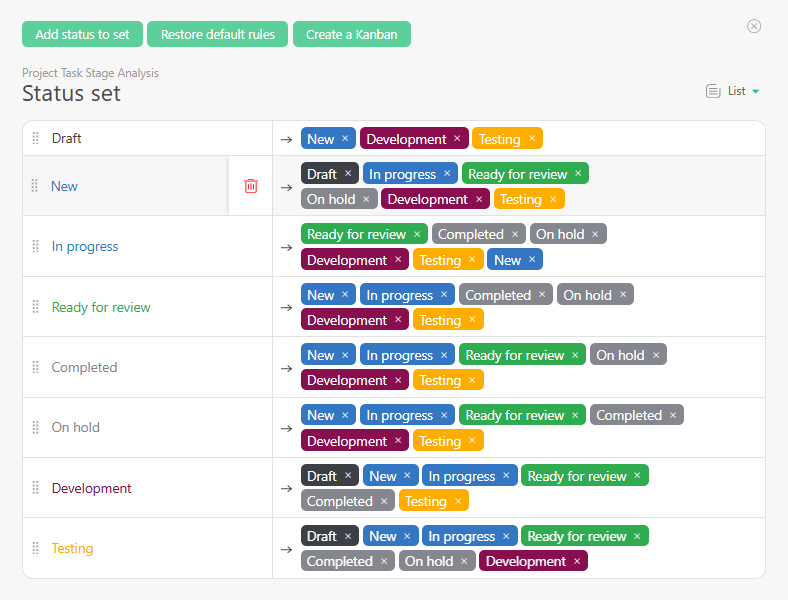This screenshot has height=600, width=788.
Task: Click the Add status to set button
Action: click(82, 34)
